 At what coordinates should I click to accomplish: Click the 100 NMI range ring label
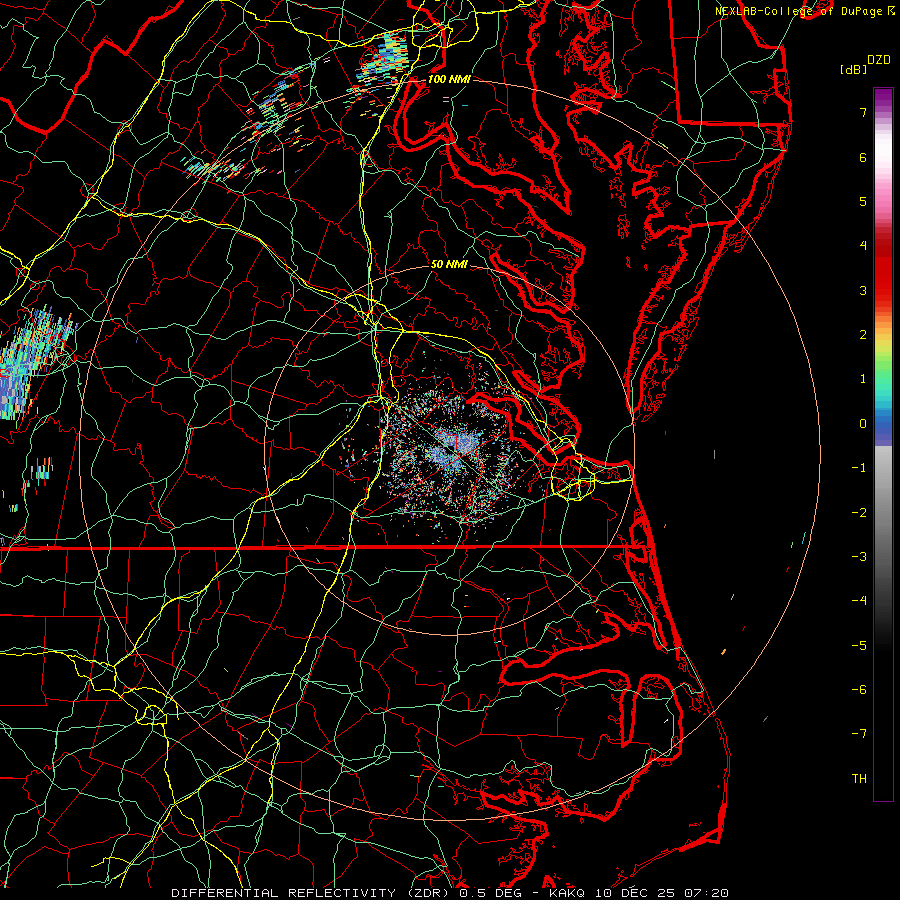449,79
